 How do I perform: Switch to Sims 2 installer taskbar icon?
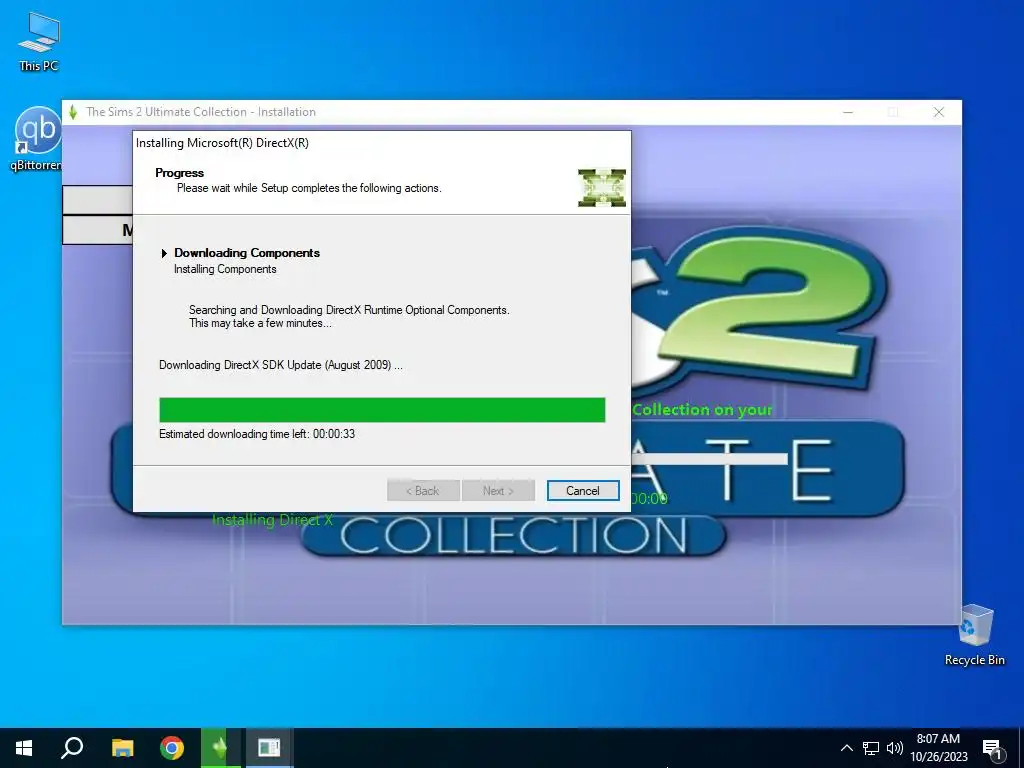coord(221,748)
